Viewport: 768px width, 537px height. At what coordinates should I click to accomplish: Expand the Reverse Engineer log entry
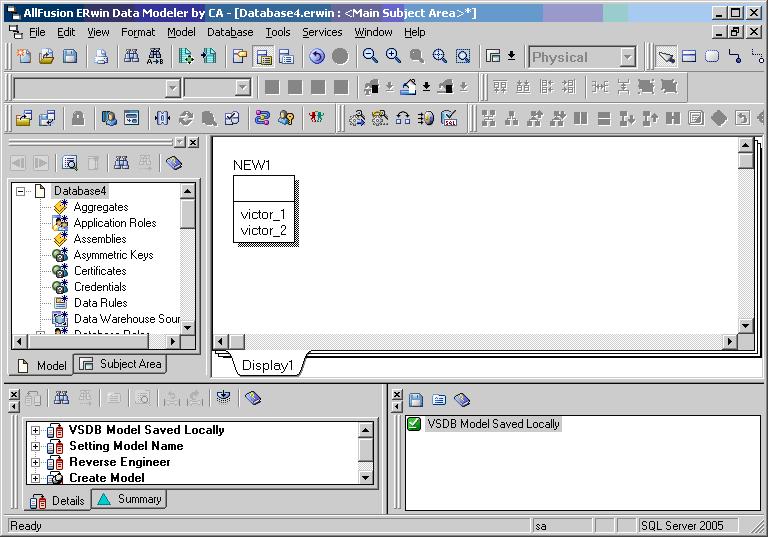pyautogui.click(x=35, y=462)
